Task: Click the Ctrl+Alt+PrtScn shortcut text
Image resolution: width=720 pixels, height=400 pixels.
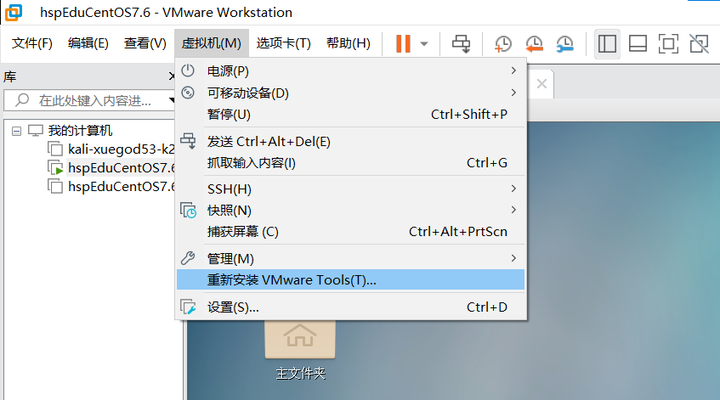Action: tap(458, 232)
